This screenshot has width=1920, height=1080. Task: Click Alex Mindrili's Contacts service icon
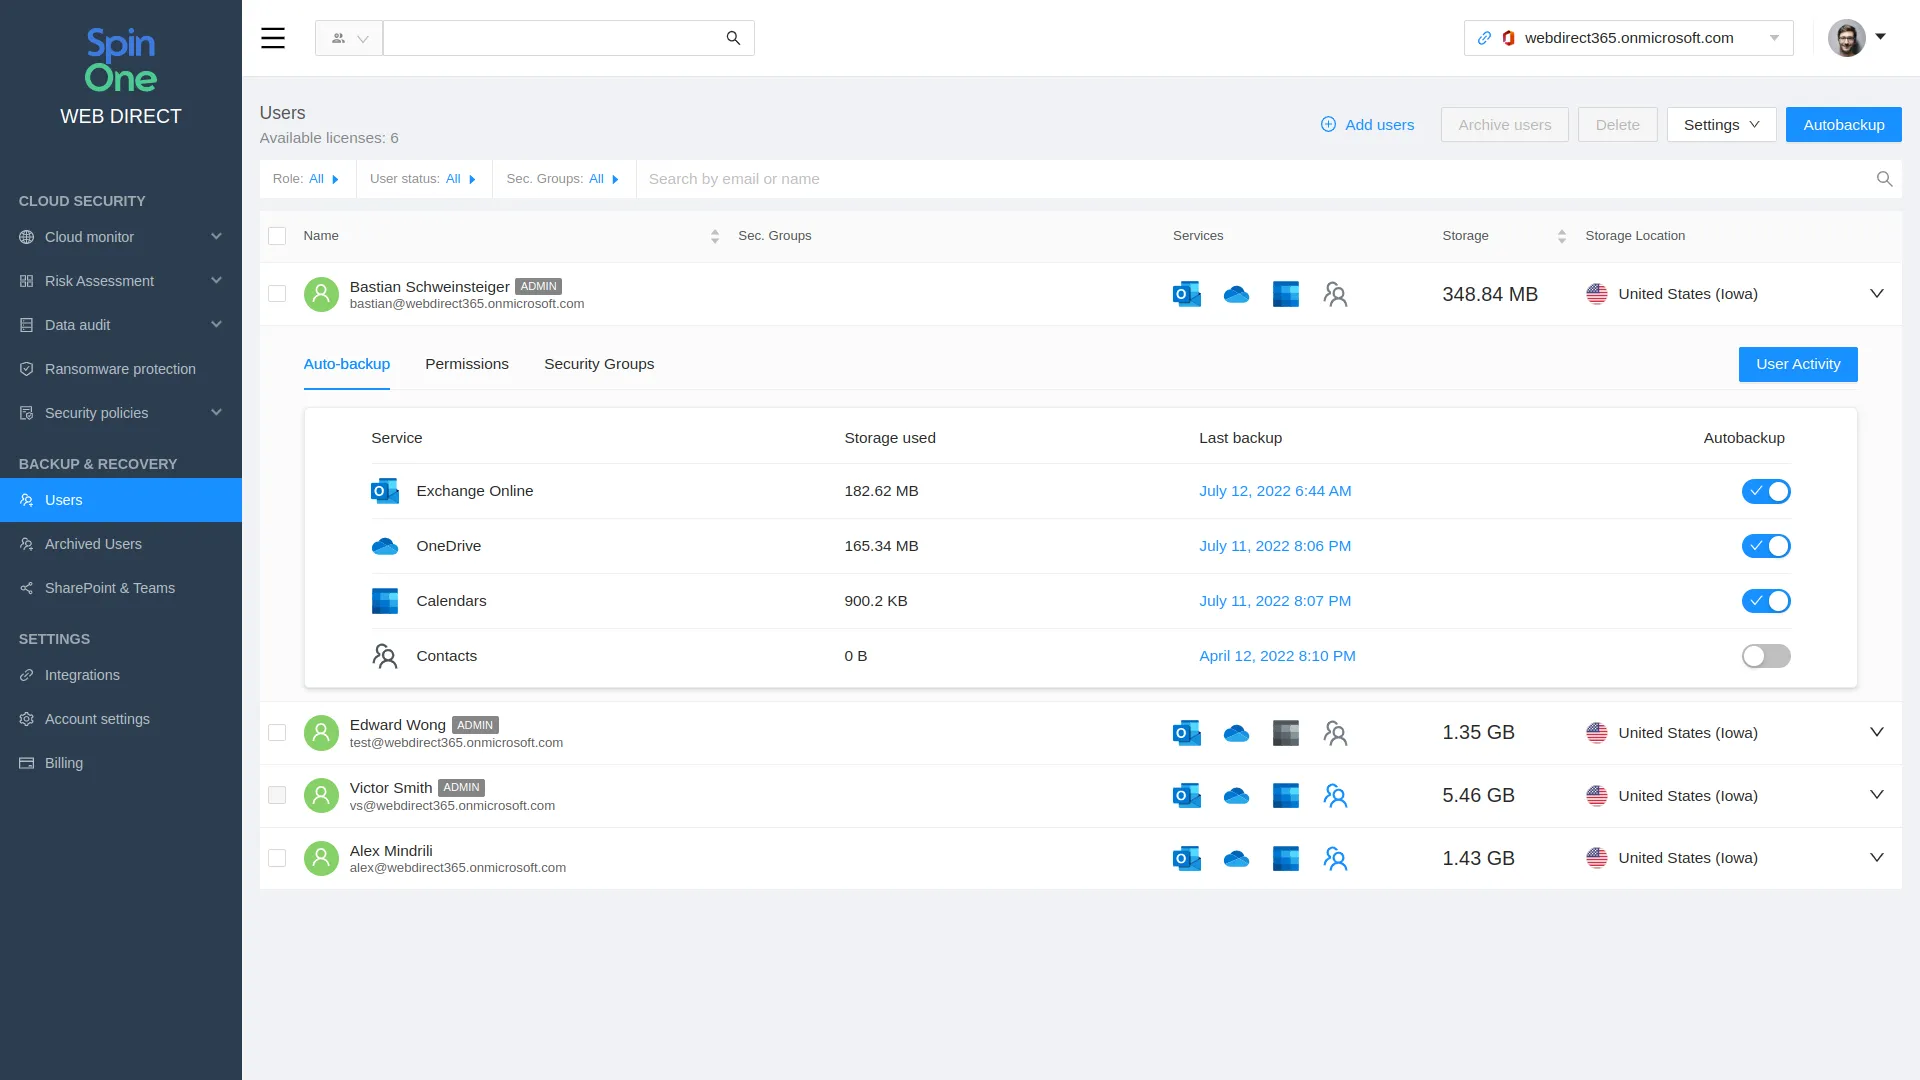click(x=1335, y=859)
